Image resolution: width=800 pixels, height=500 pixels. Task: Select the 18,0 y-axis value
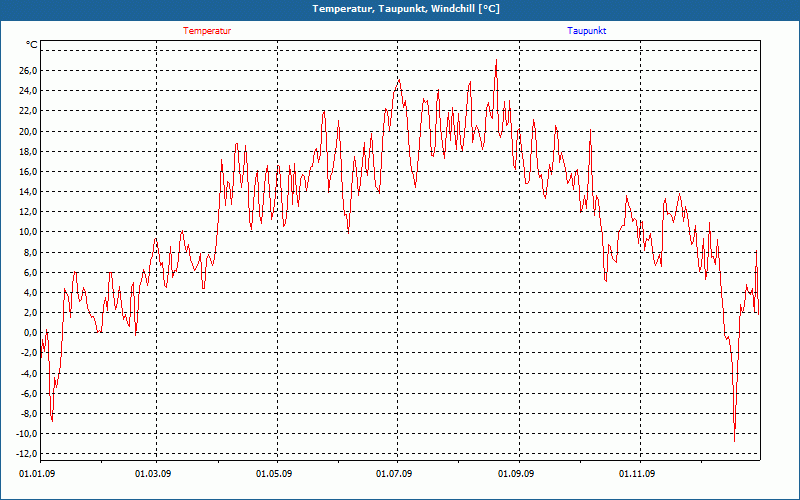pyautogui.click(x=29, y=152)
